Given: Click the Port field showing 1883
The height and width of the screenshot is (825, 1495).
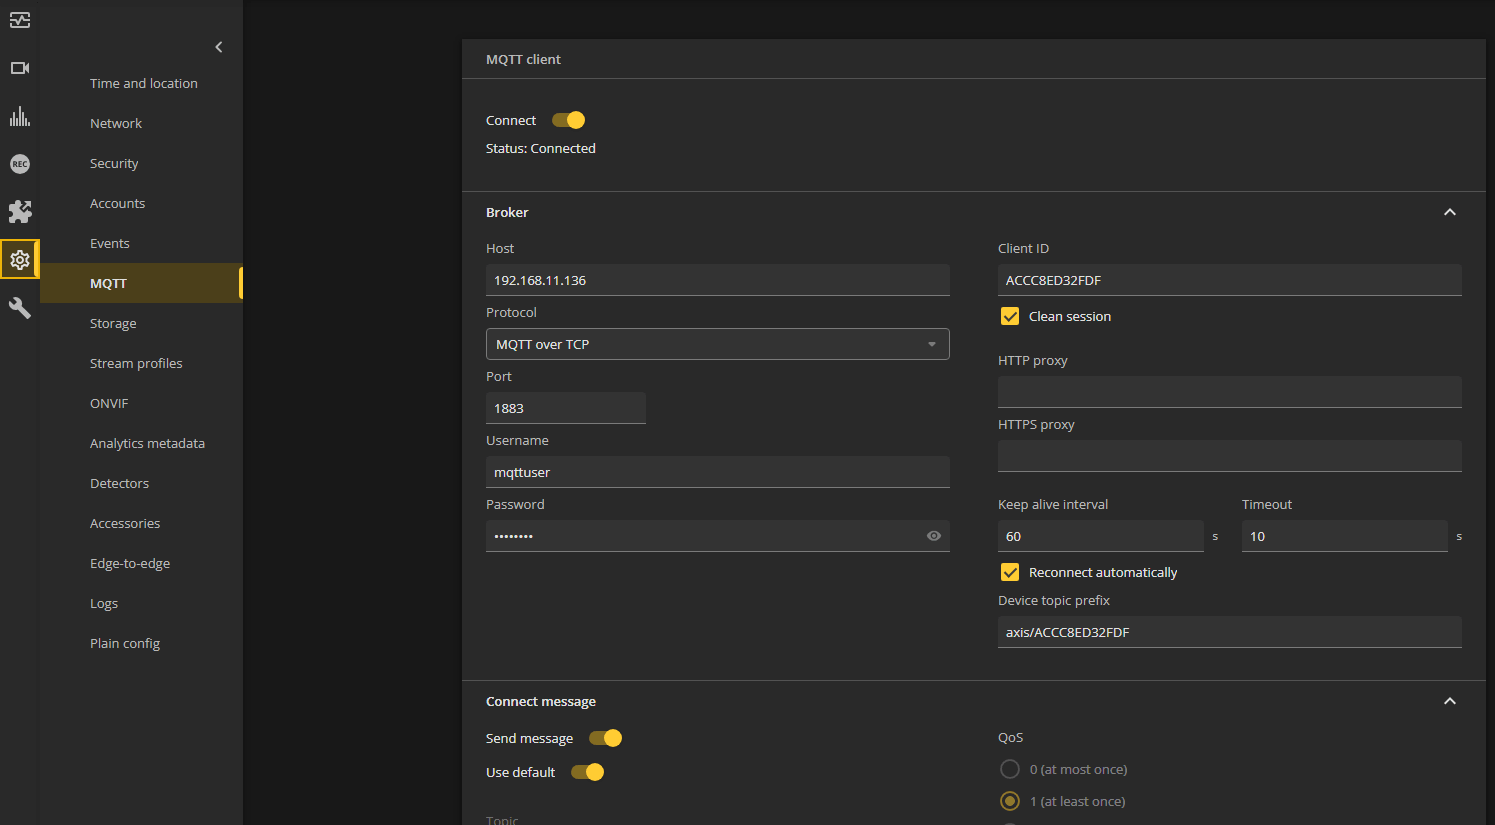Looking at the screenshot, I should point(566,408).
